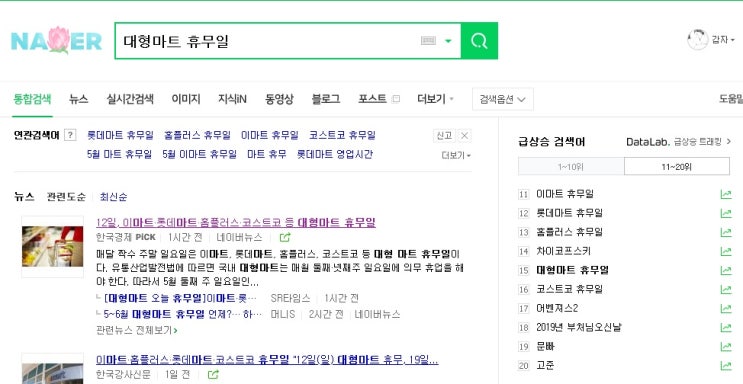Viewport: 743px width, 384px height.
Task: Click the Naver logo
Action: click(x=56, y=40)
